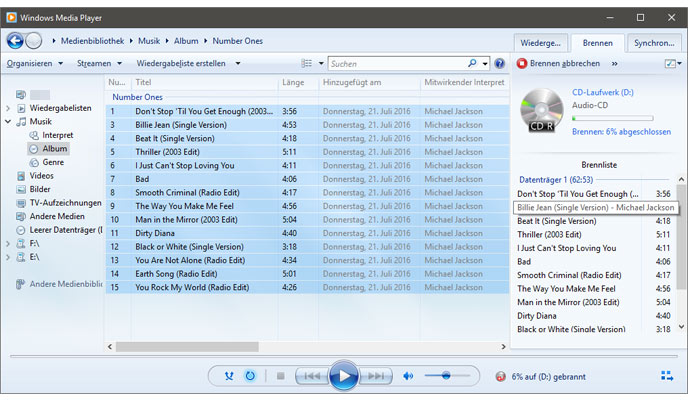Open Wiedergabeliste erstellen menu

[188, 63]
